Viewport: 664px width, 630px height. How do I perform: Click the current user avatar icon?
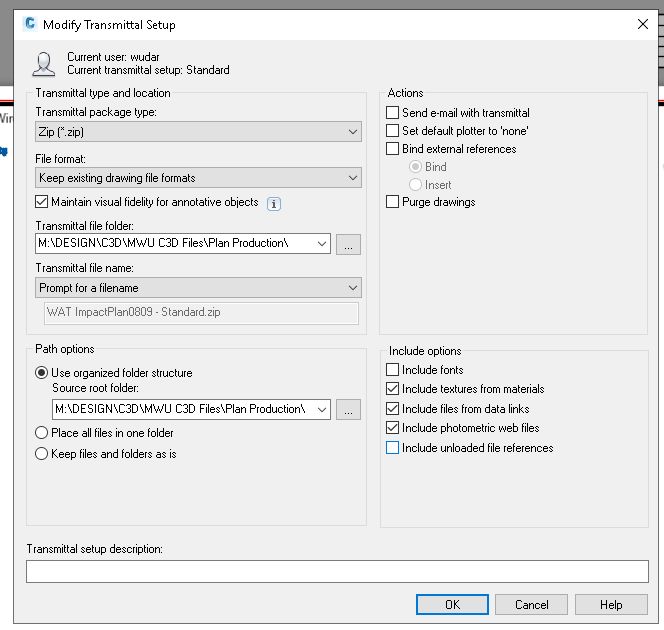point(44,64)
